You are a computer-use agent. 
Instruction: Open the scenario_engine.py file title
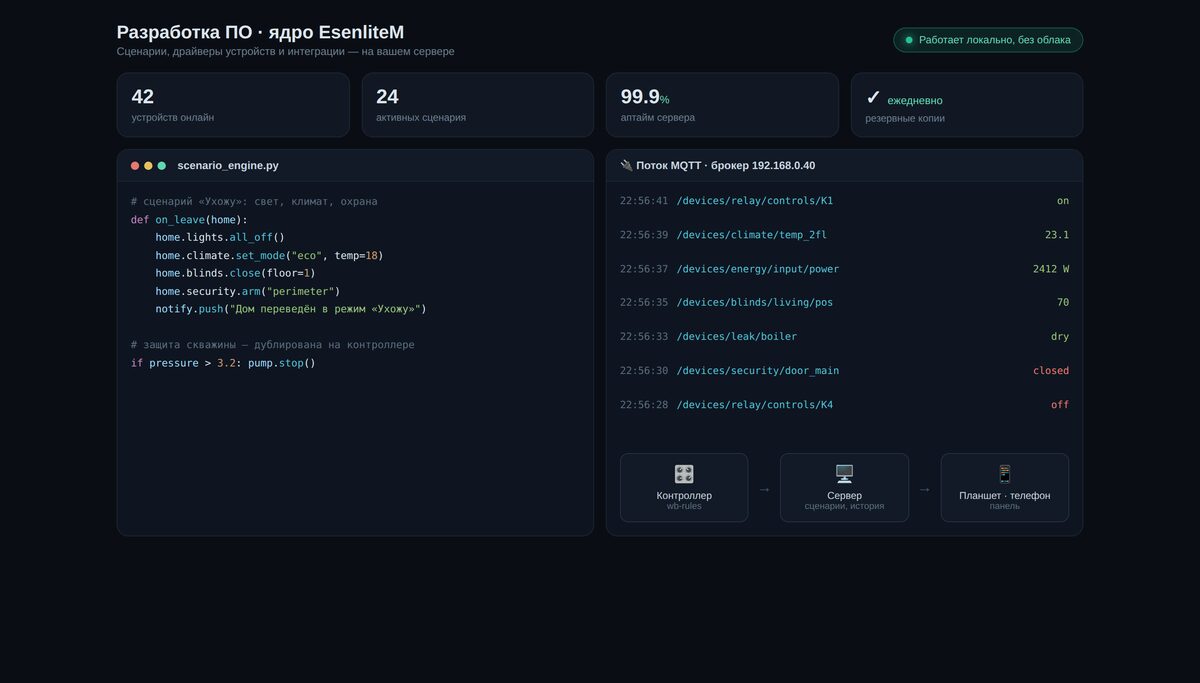pos(228,166)
